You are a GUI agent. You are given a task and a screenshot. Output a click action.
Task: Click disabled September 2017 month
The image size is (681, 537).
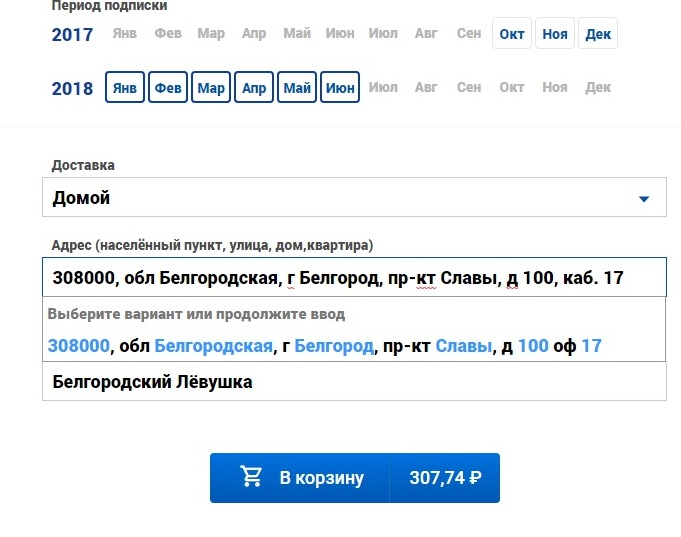point(469,33)
